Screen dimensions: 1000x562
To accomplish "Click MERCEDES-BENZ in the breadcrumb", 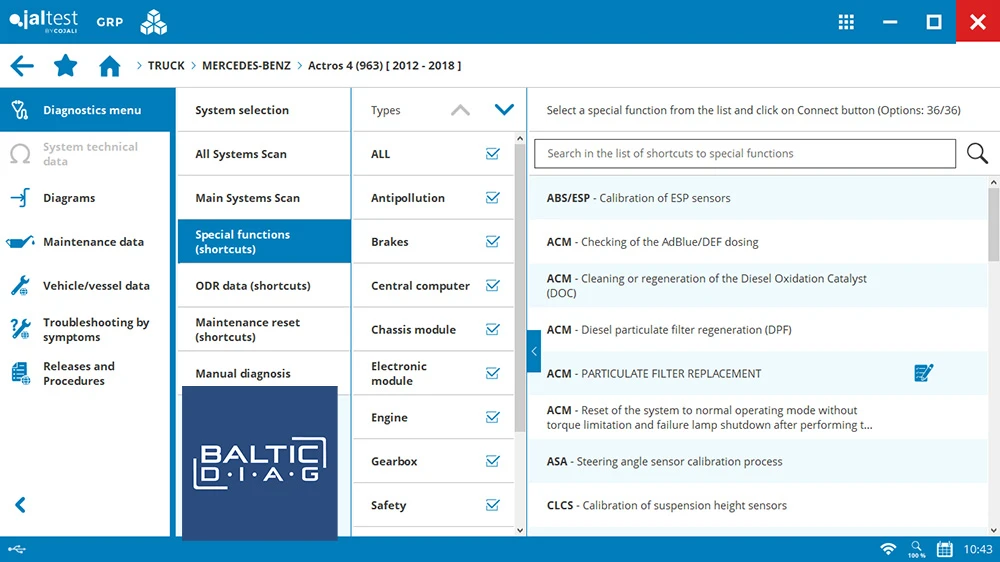I will click(246, 66).
